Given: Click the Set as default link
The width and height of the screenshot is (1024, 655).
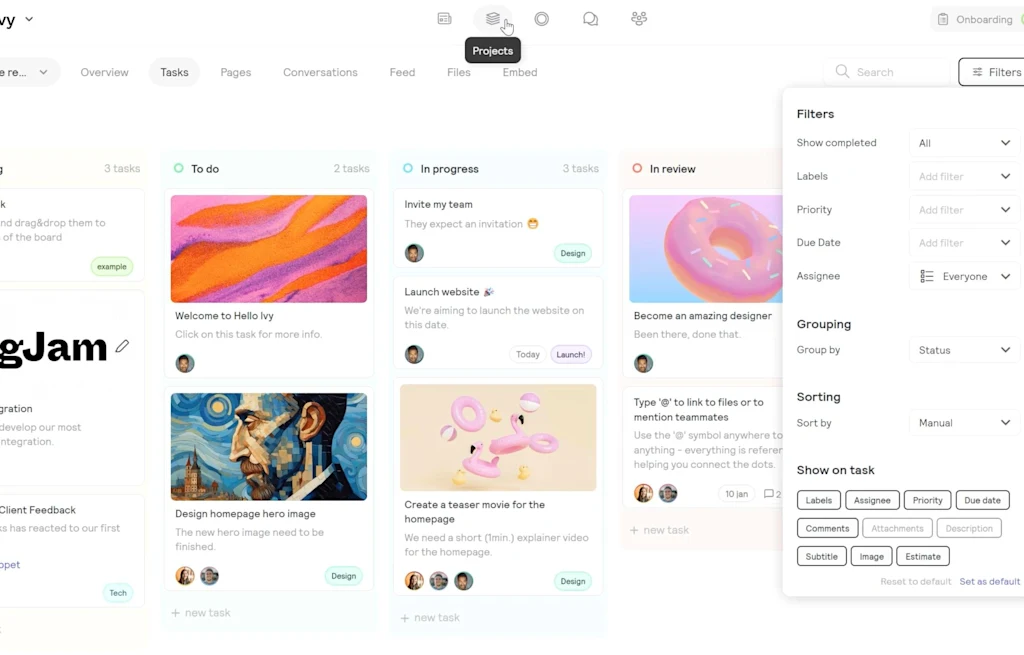Looking at the screenshot, I should [x=989, y=581].
